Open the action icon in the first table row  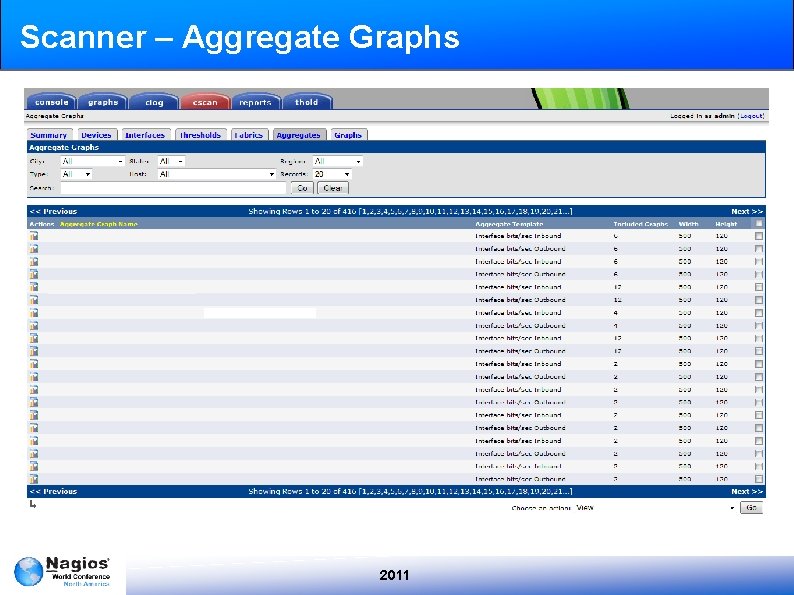click(x=34, y=235)
